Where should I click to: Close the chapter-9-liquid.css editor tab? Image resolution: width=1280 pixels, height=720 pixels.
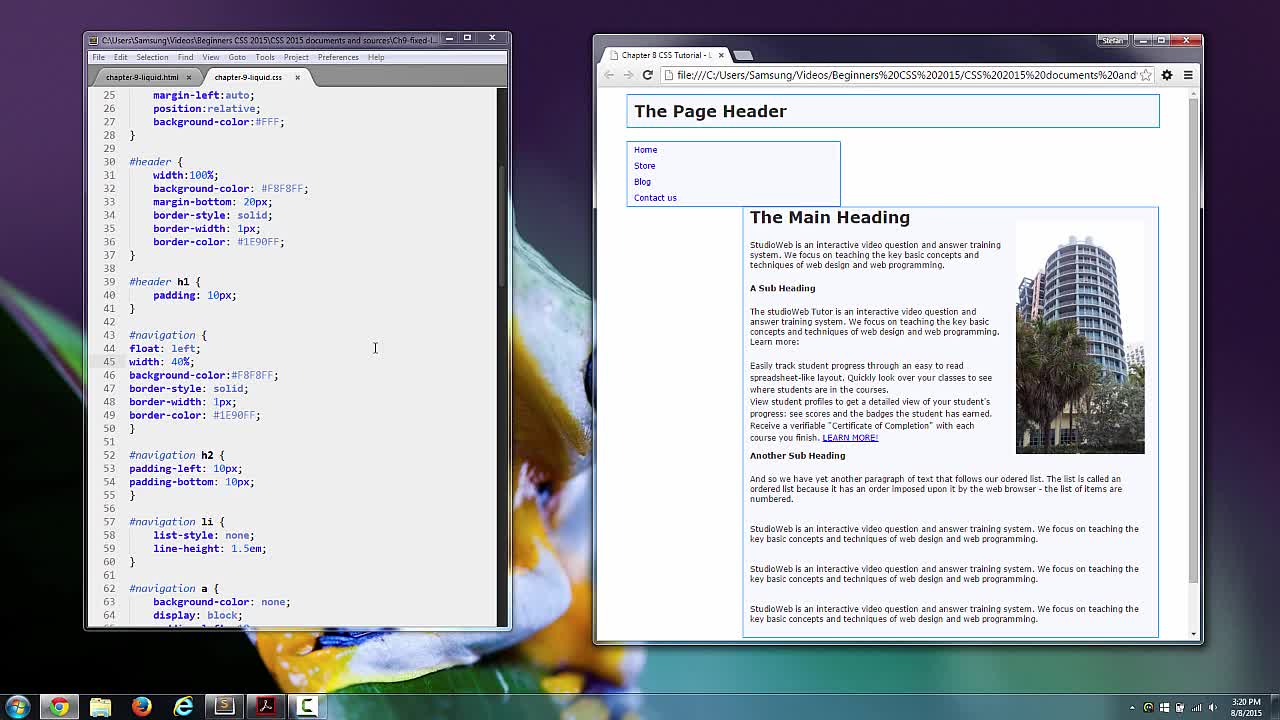297,77
